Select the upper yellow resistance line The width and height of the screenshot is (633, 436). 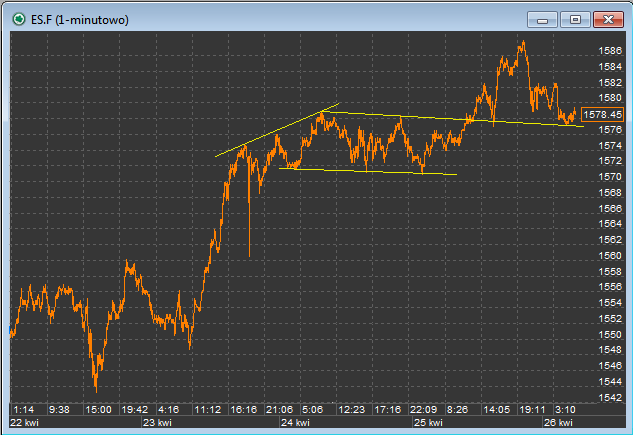(453, 119)
